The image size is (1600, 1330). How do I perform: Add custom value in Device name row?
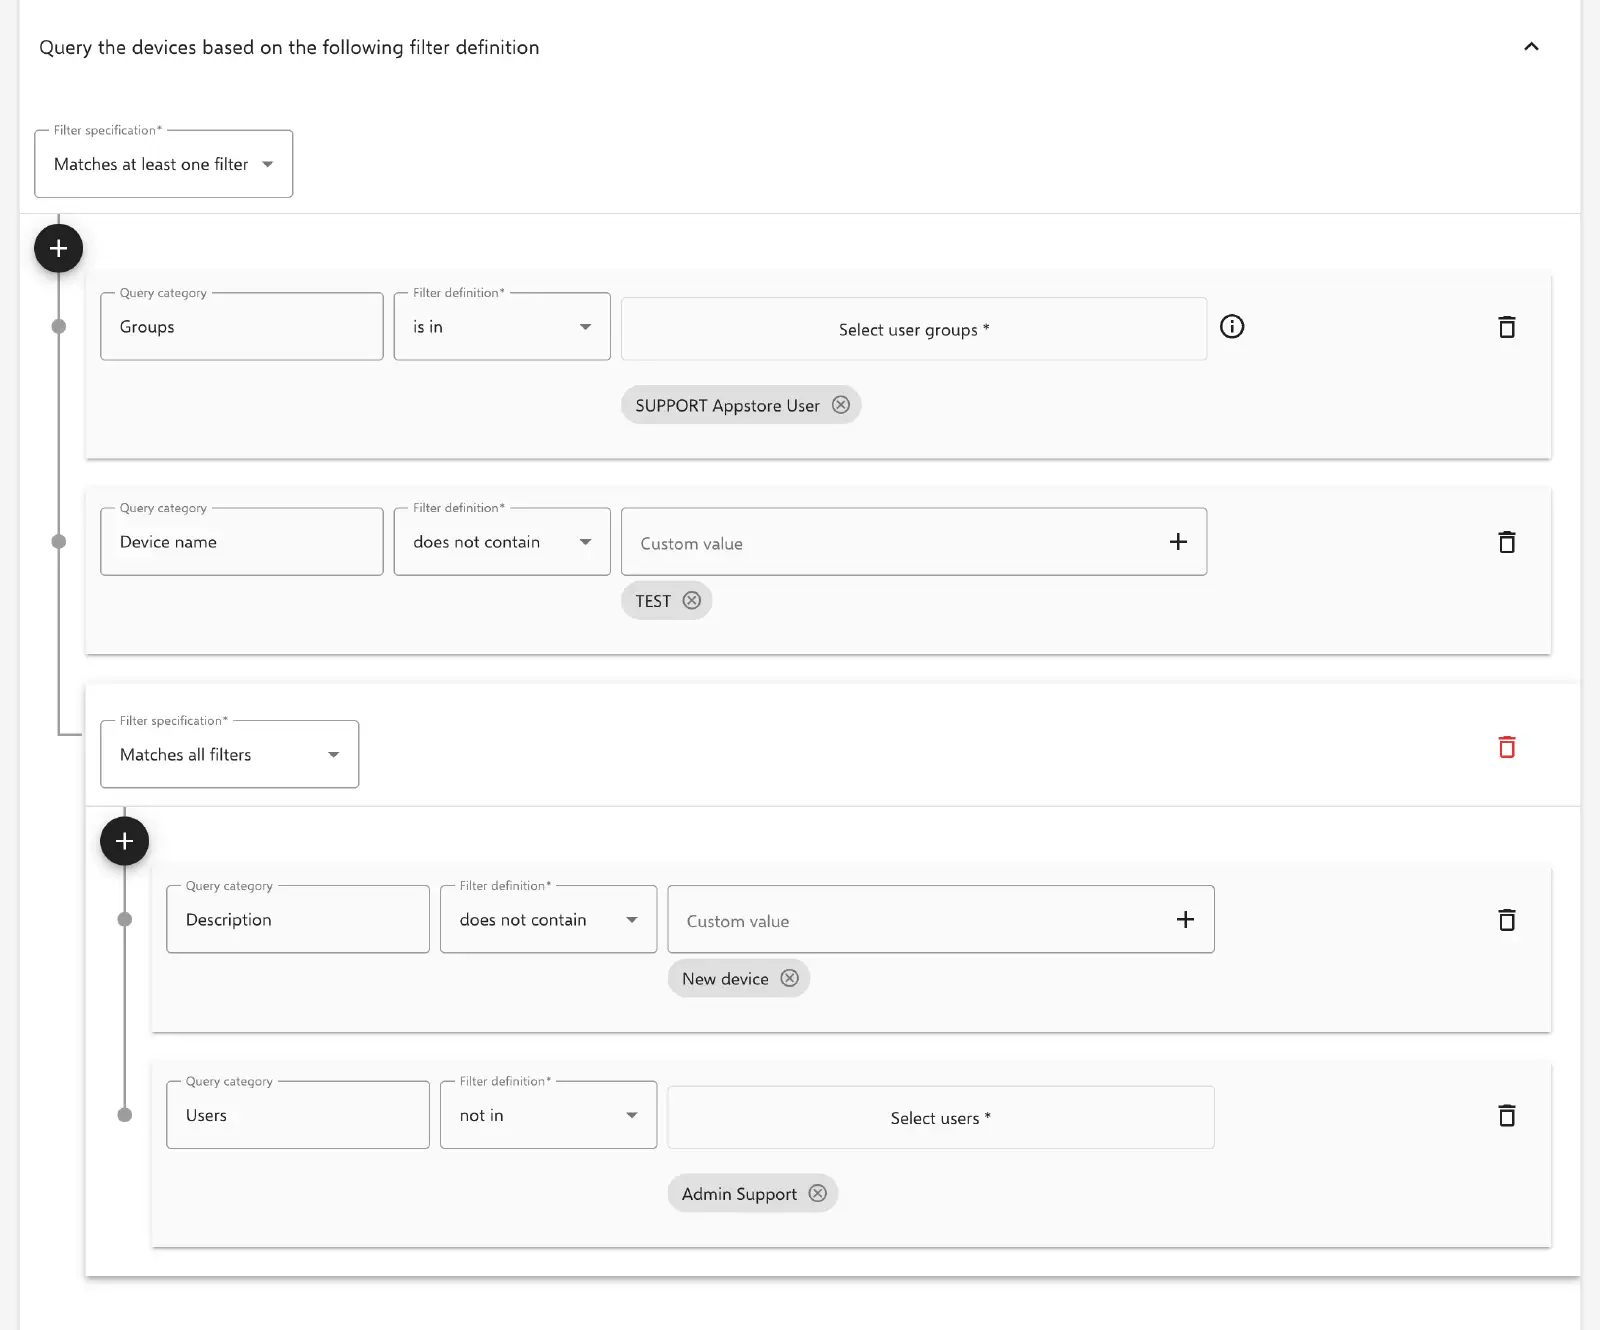(x=1178, y=542)
